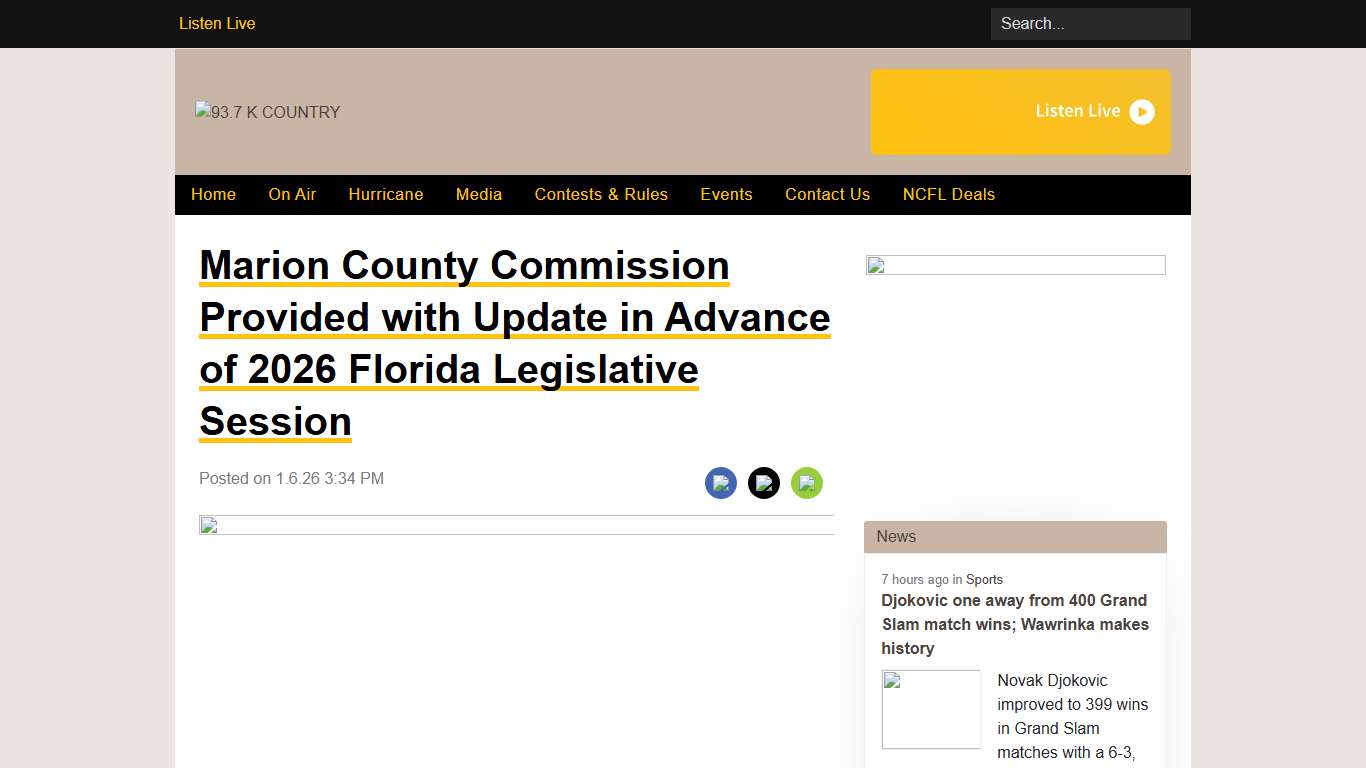Select the Hurricane menu item
This screenshot has height=768, width=1366.
coord(385,194)
